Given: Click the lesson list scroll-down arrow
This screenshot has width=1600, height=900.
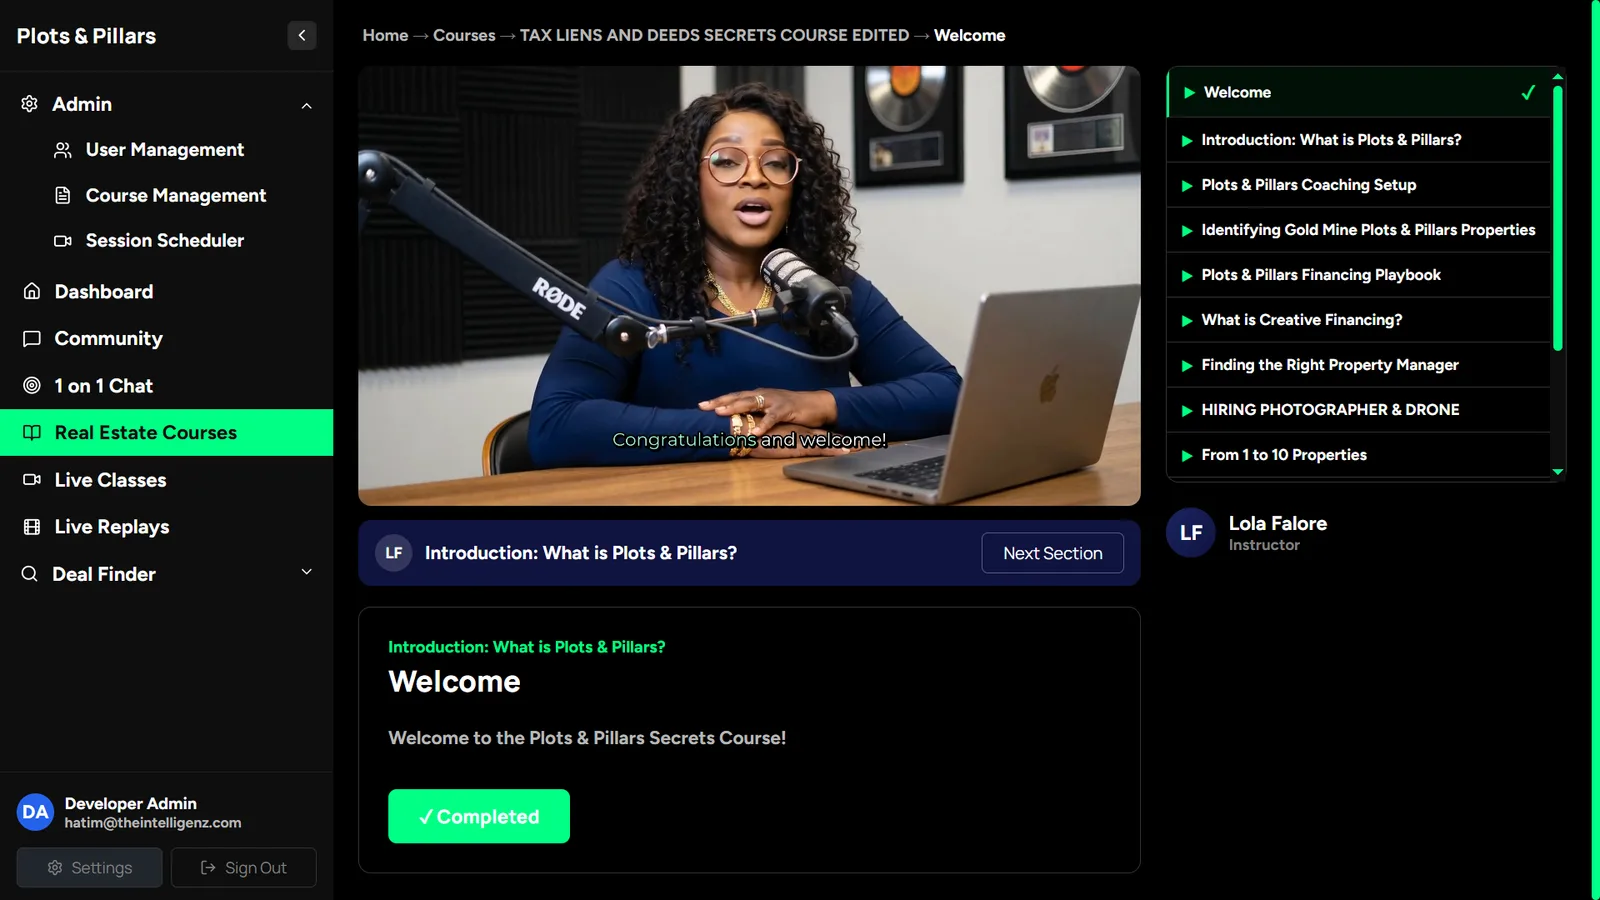Looking at the screenshot, I should pyautogui.click(x=1558, y=472).
